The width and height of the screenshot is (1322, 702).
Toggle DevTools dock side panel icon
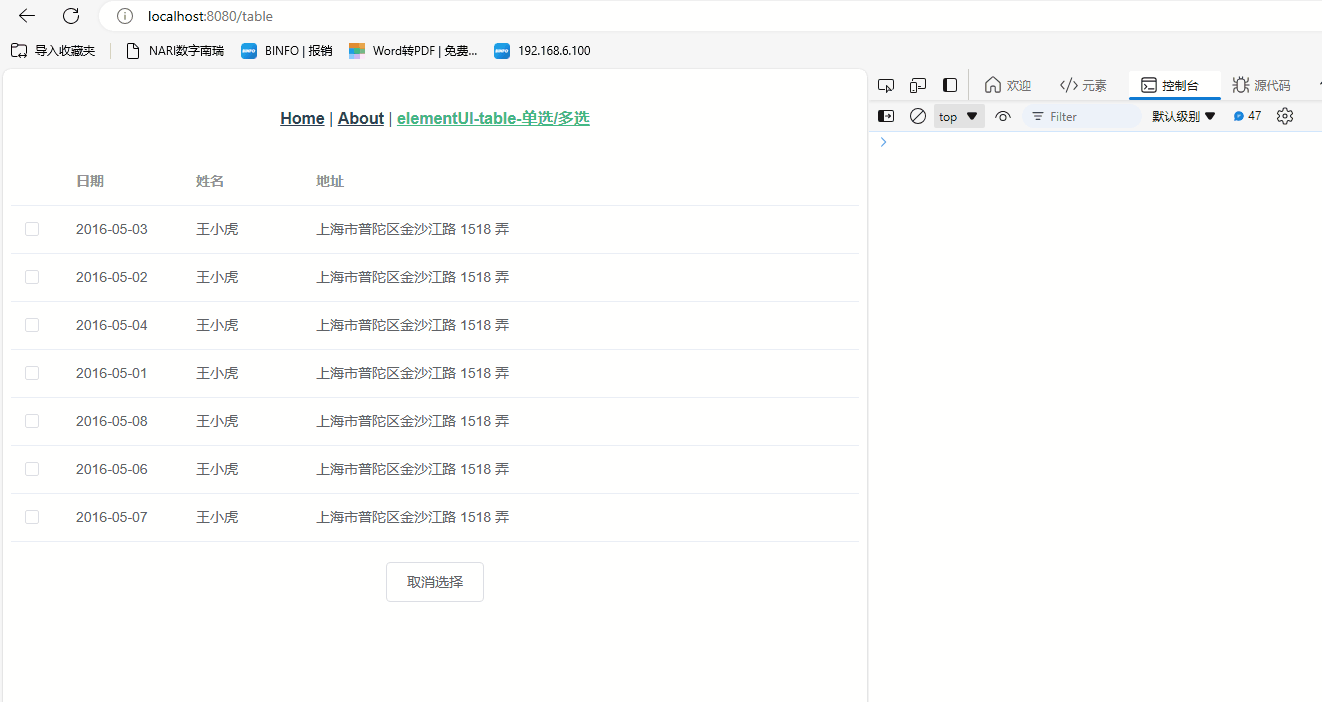coord(950,85)
